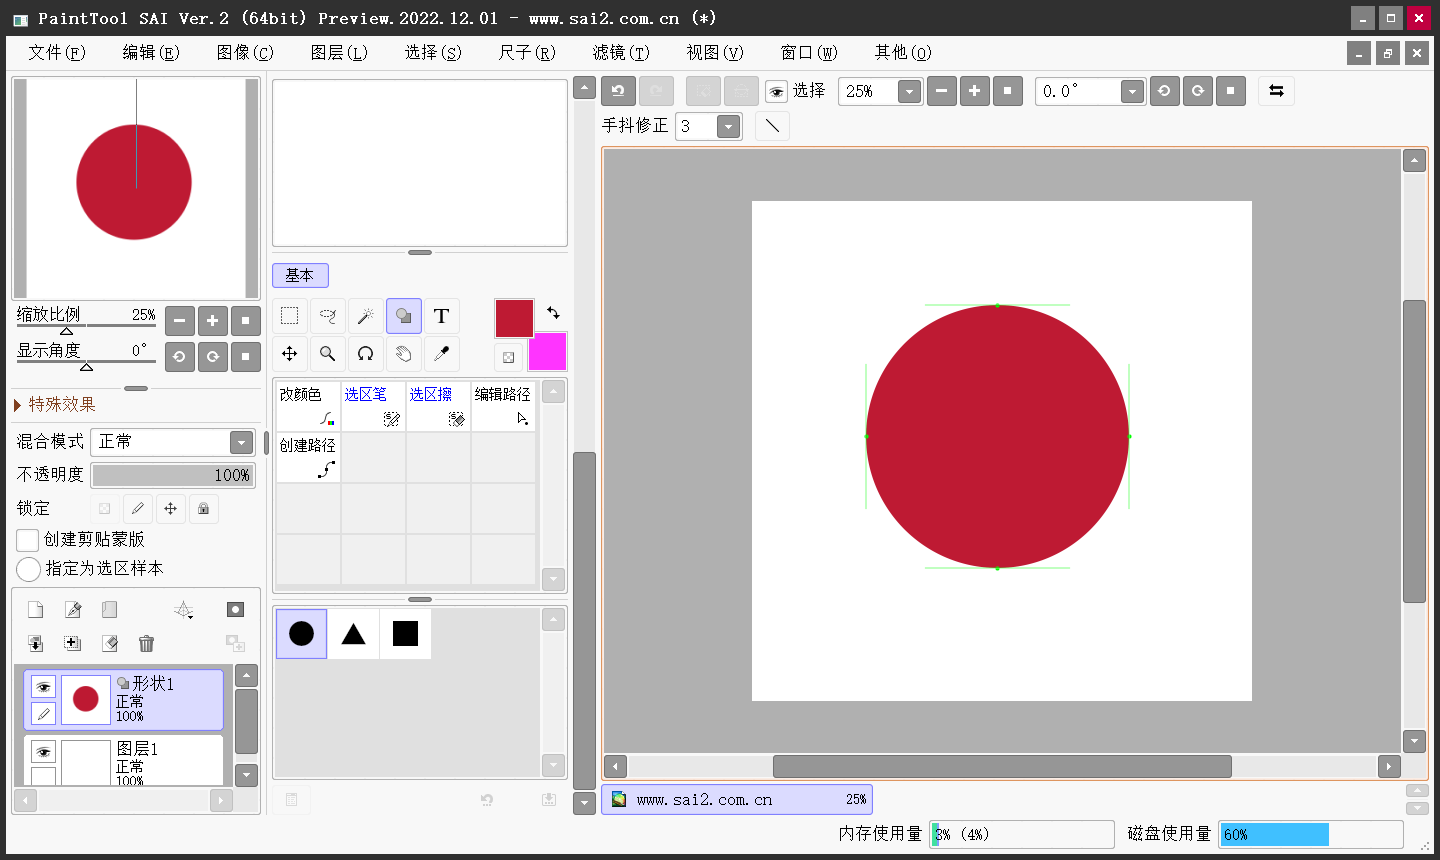Choose the 选区擦 tool
Image resolution: width=1440 pixels, height=860 pixels.
point(438,406)
